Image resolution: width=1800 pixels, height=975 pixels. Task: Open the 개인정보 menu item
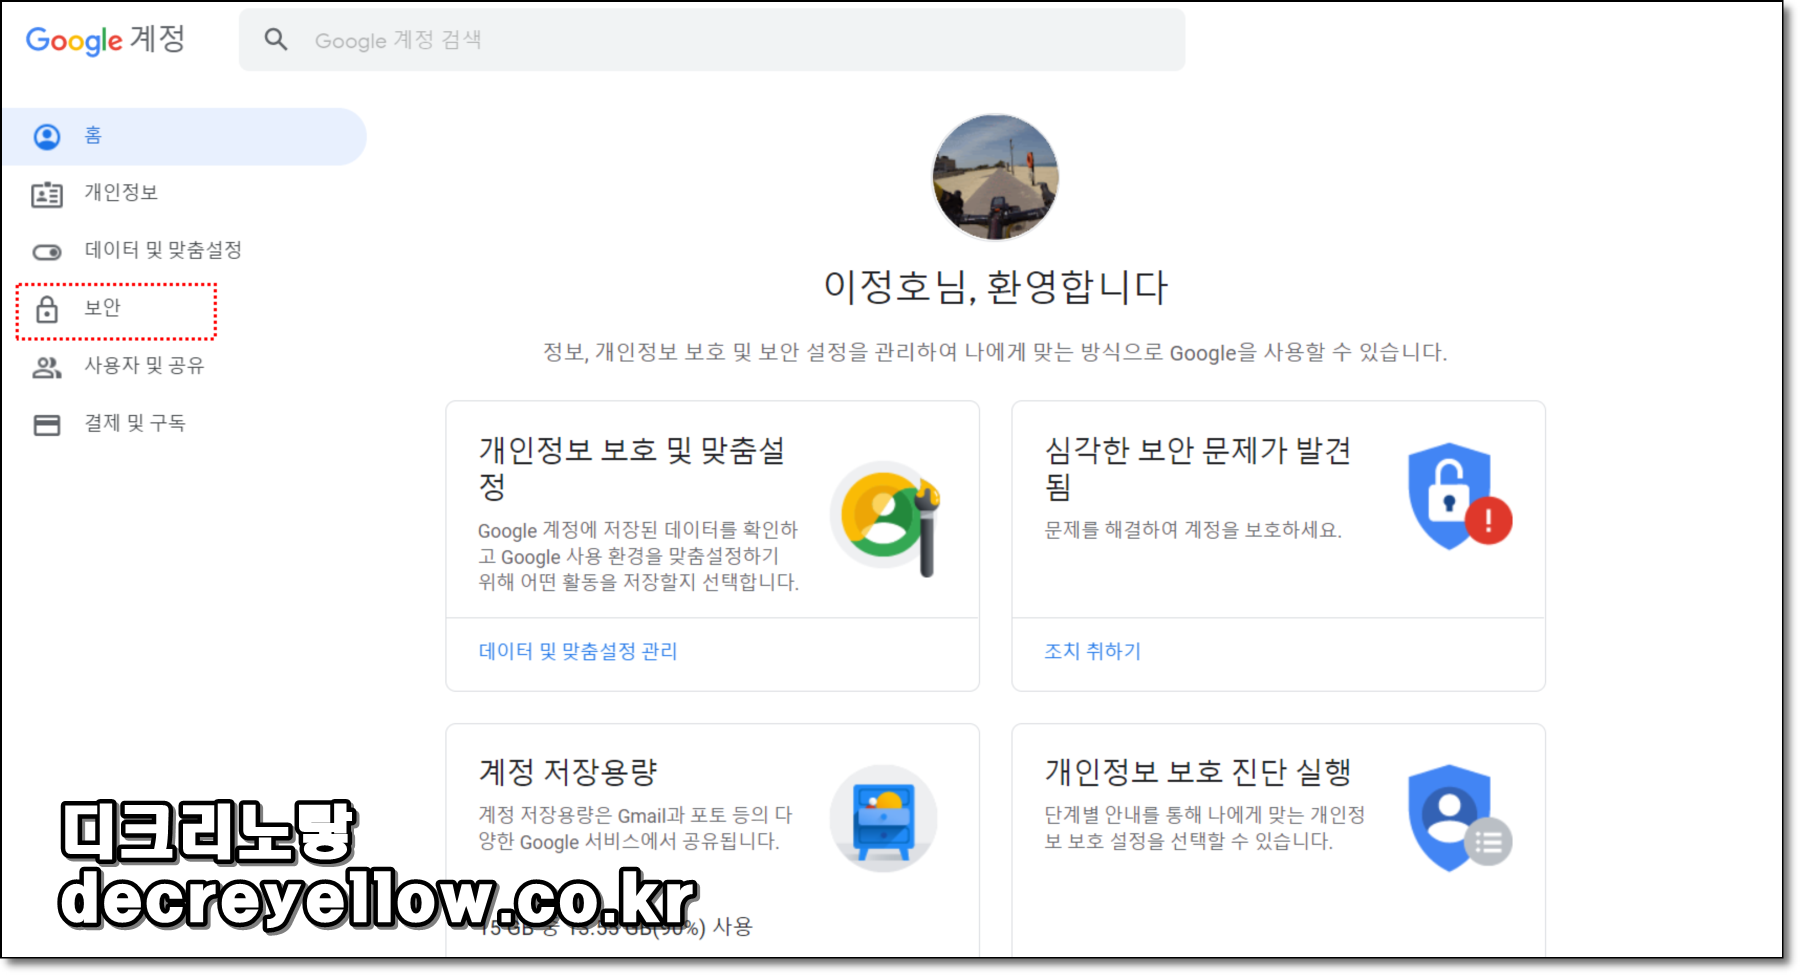click(120, 193)
